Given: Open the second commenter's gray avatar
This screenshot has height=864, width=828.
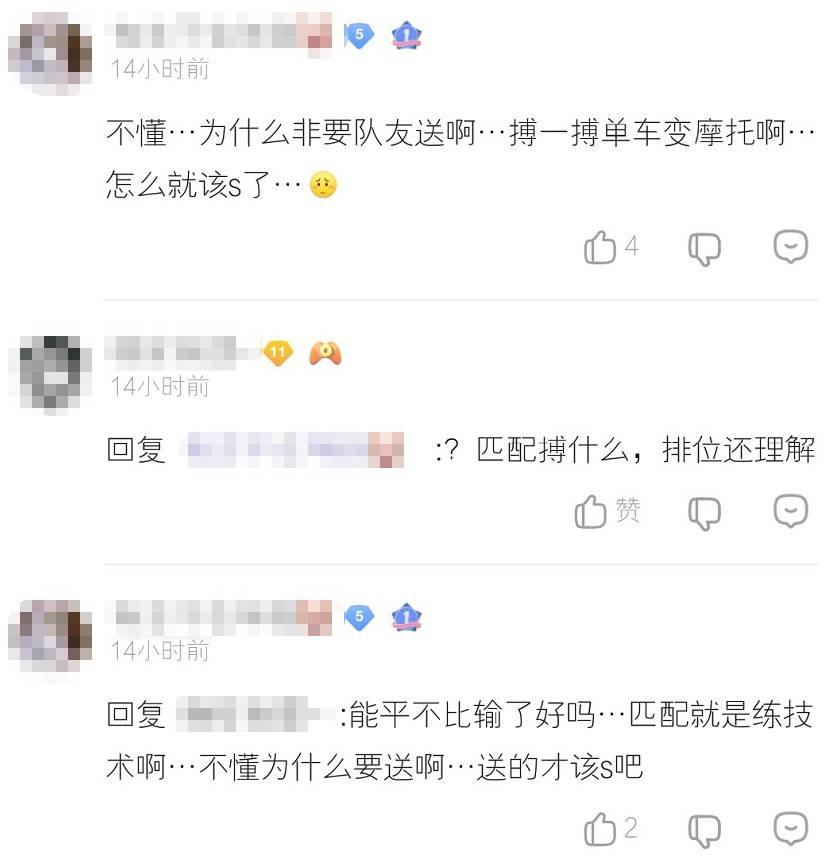Looking at the screenshot, I should tap(50, 373).
